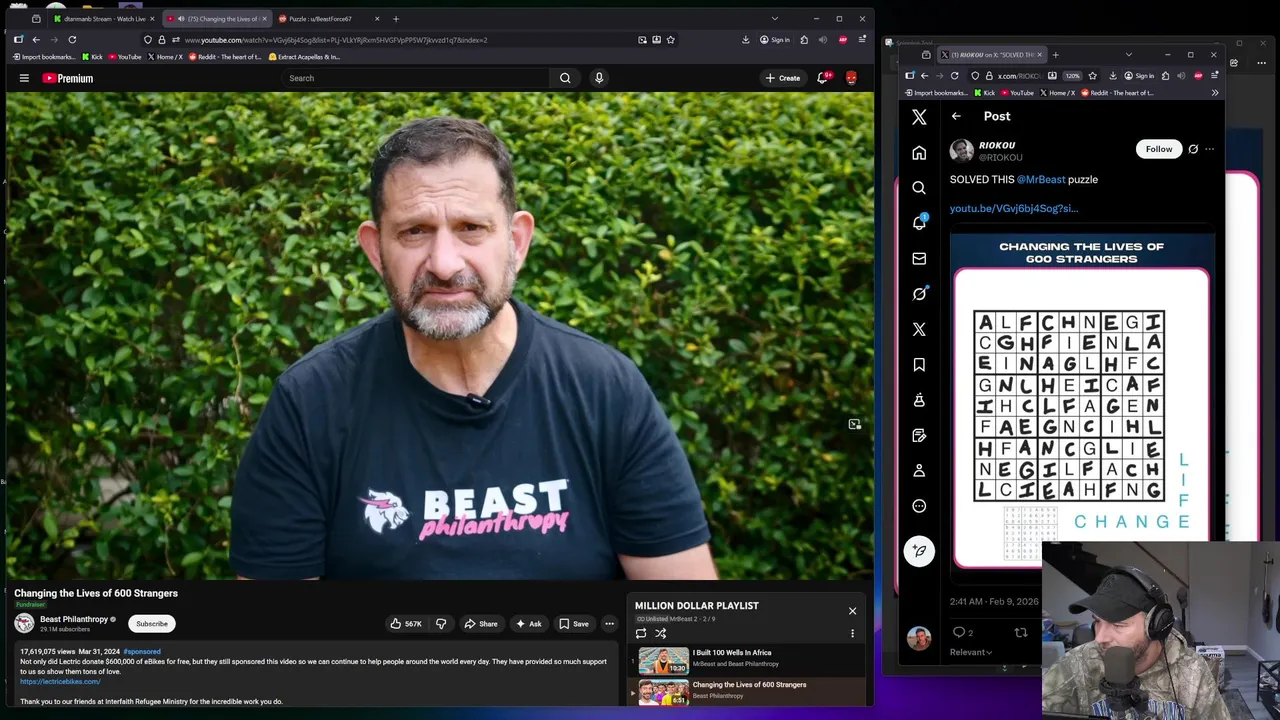Open Grok icon in X sidebar

[x=919, y=294]
